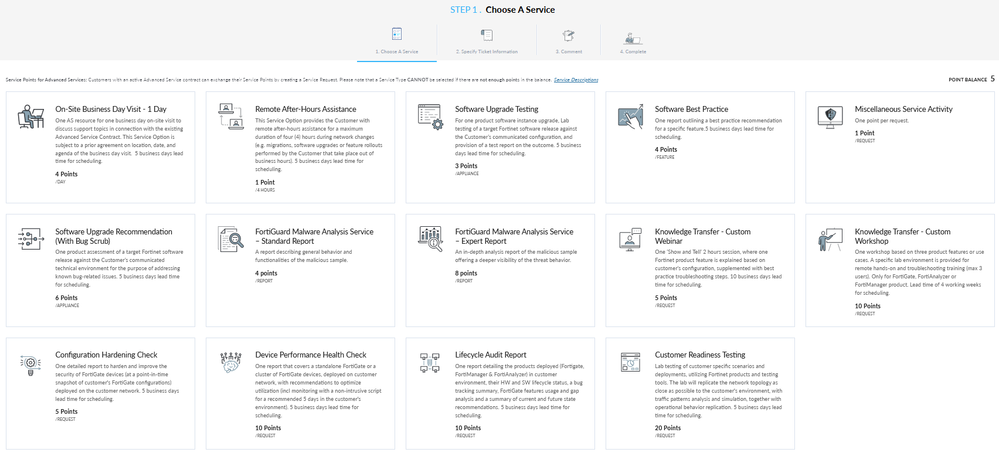
Task: Click '10 Points' on Custom Workshop card
Action: coord(867,306)
